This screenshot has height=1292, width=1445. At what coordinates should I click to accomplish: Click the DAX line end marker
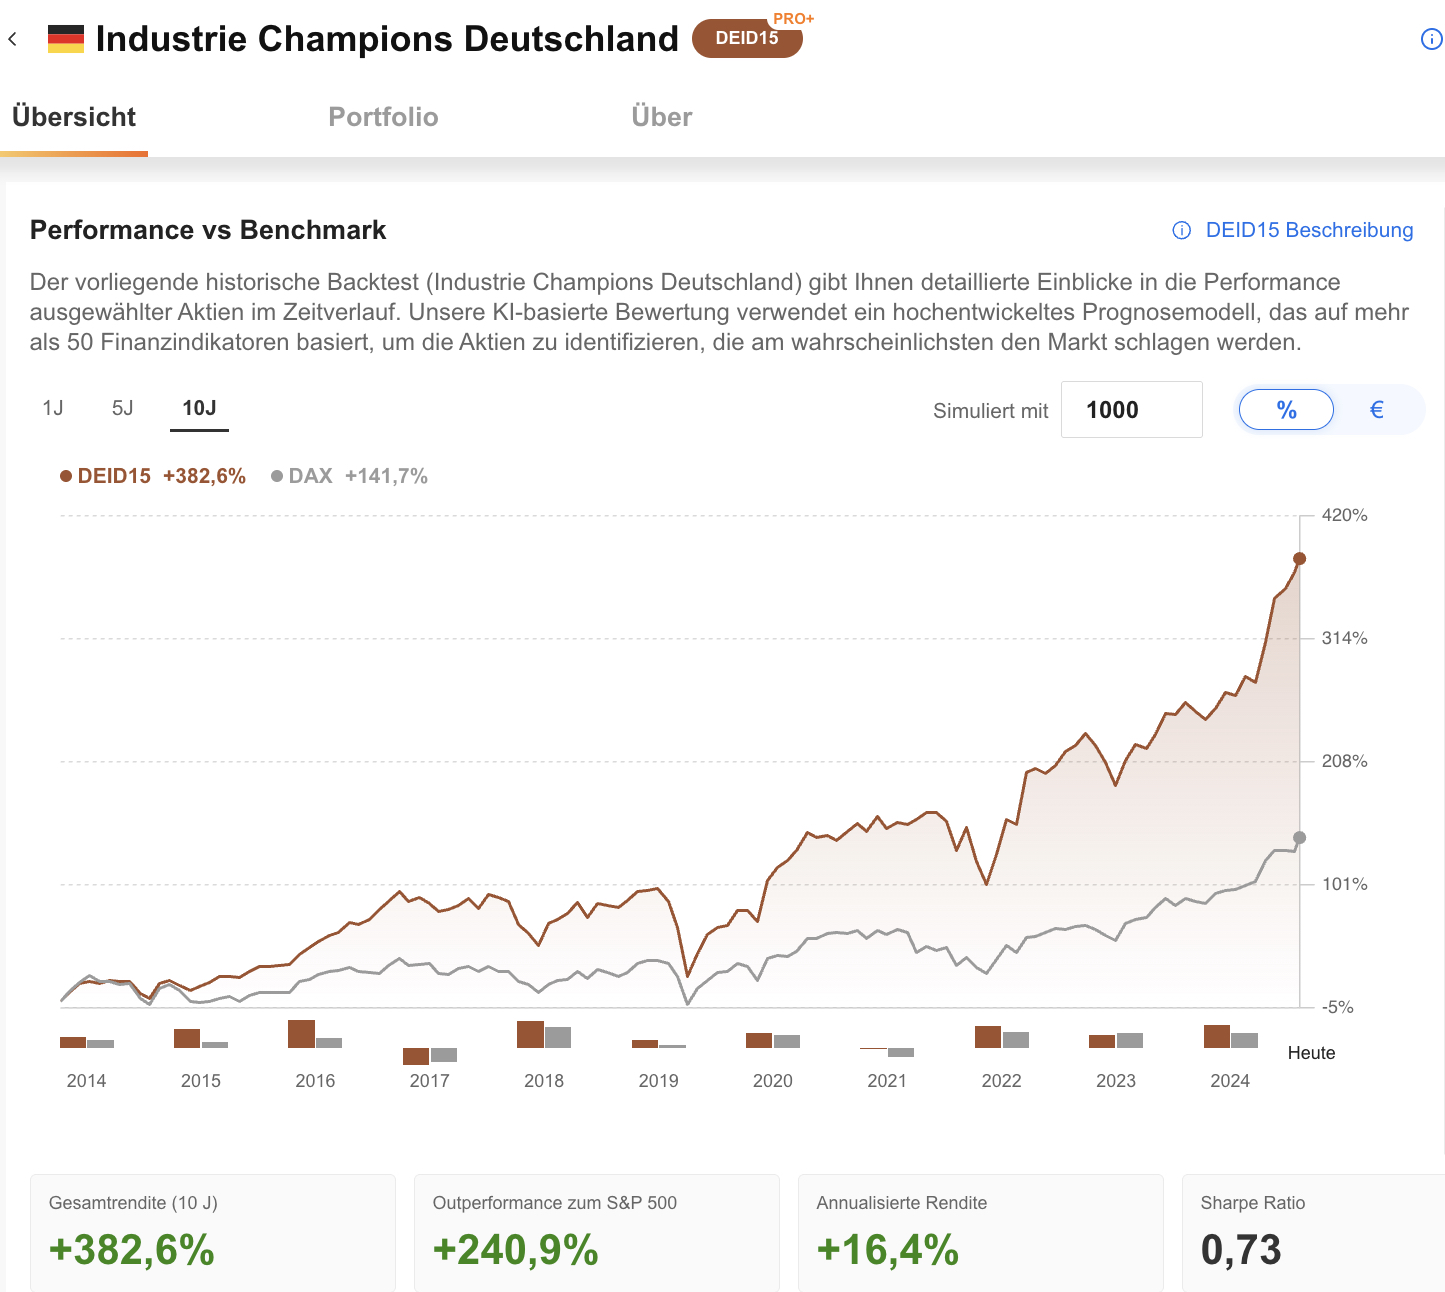pyautogui.click(x=1299, y=838)
